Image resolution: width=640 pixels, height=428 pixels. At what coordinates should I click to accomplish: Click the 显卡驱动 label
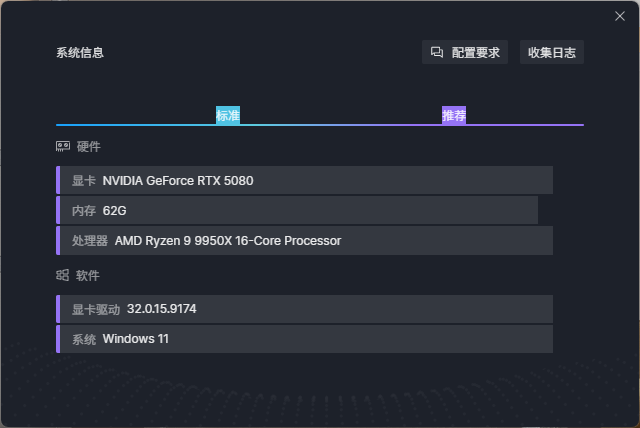(96, 309)
